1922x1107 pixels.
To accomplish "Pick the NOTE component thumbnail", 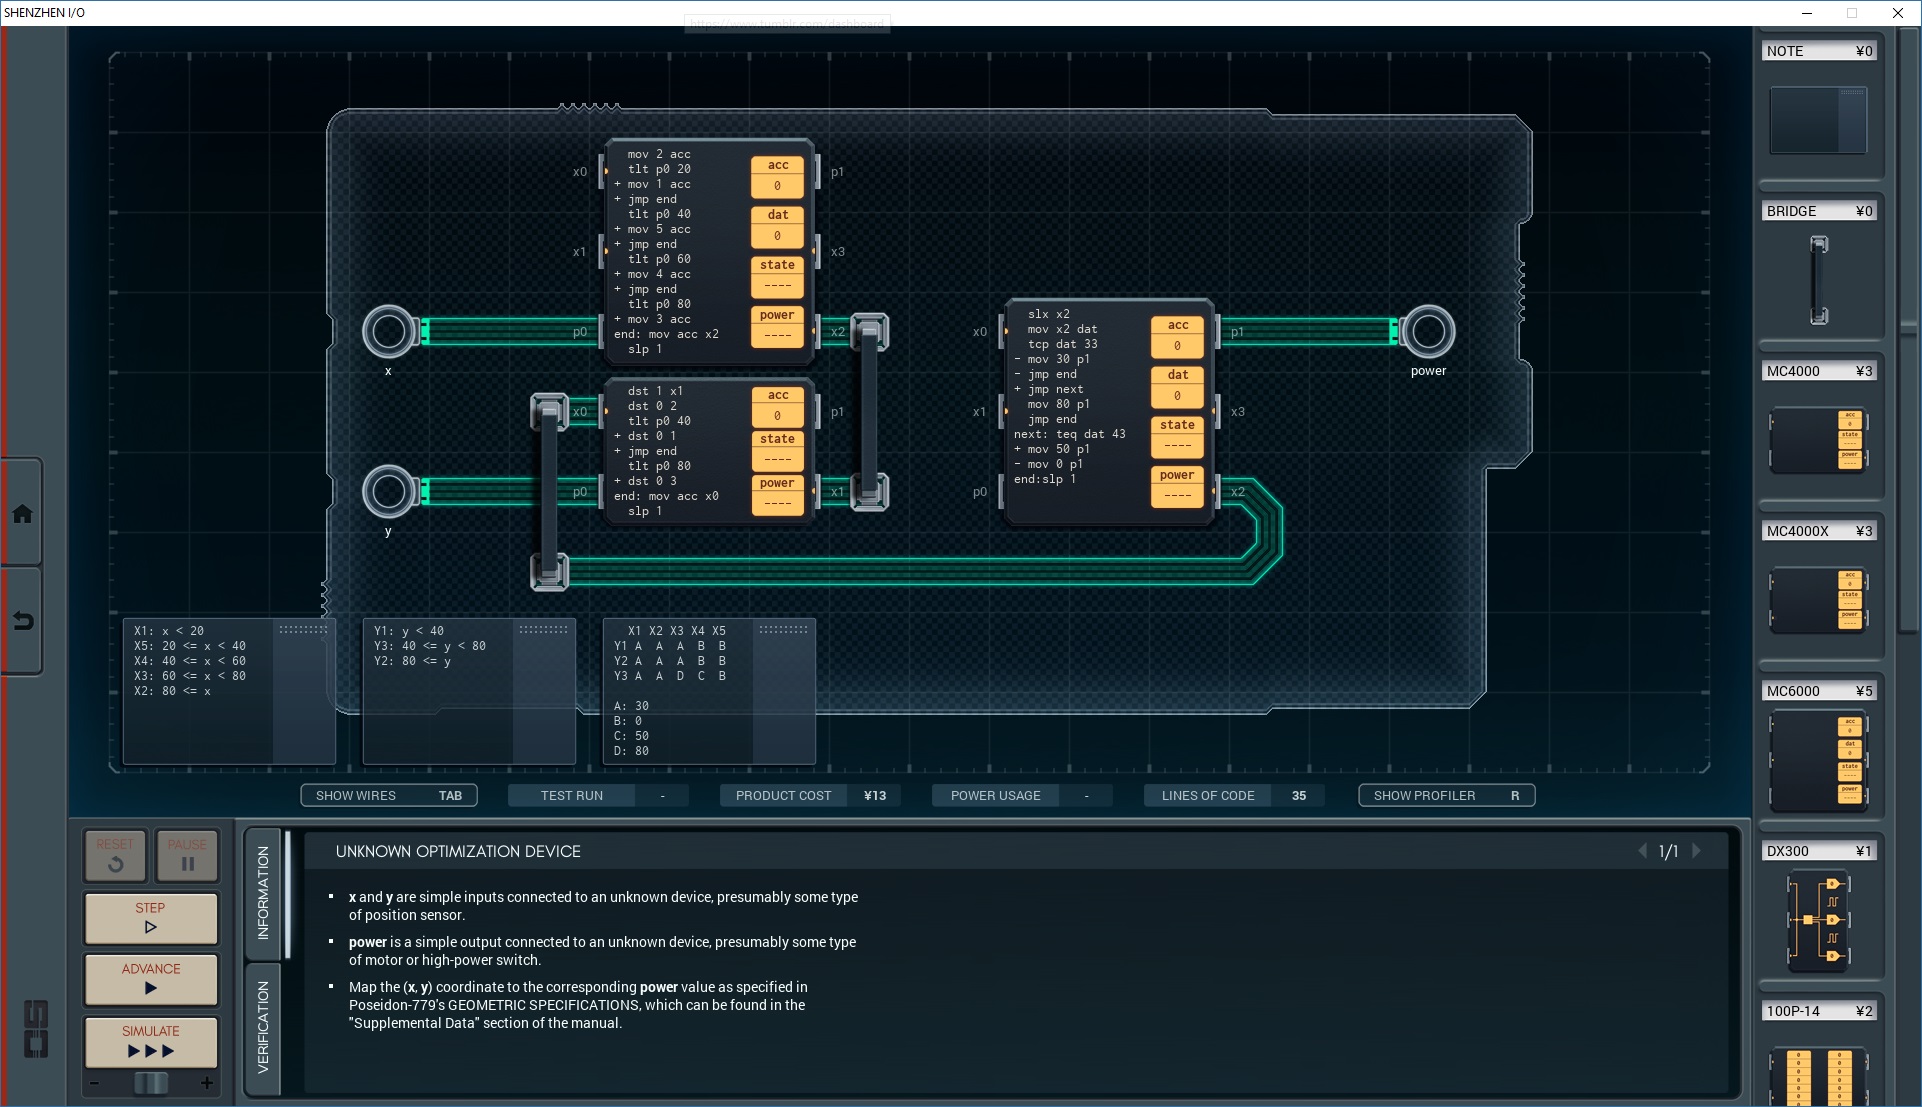I will point(1818,120).
